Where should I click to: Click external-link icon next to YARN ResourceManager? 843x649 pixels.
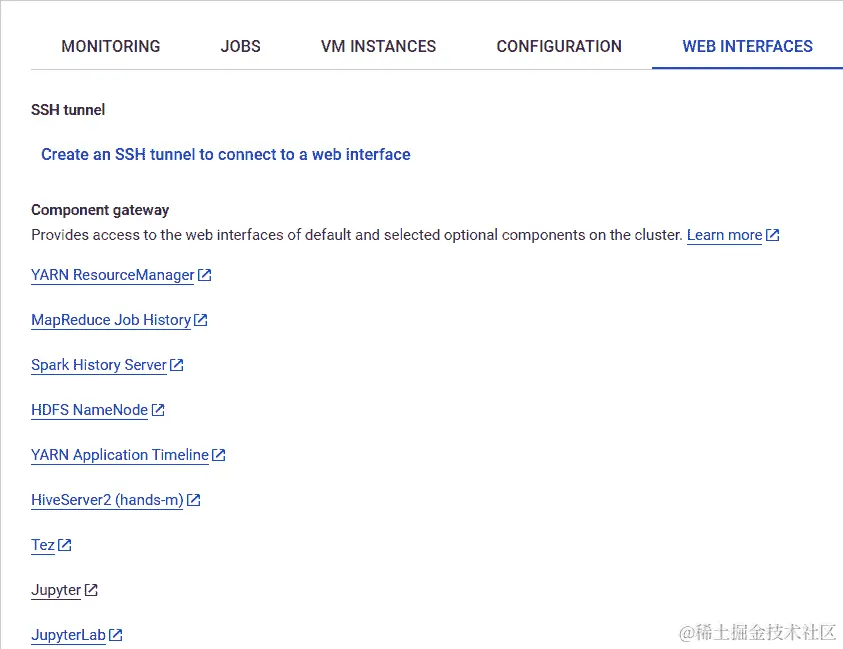point(205,275)
